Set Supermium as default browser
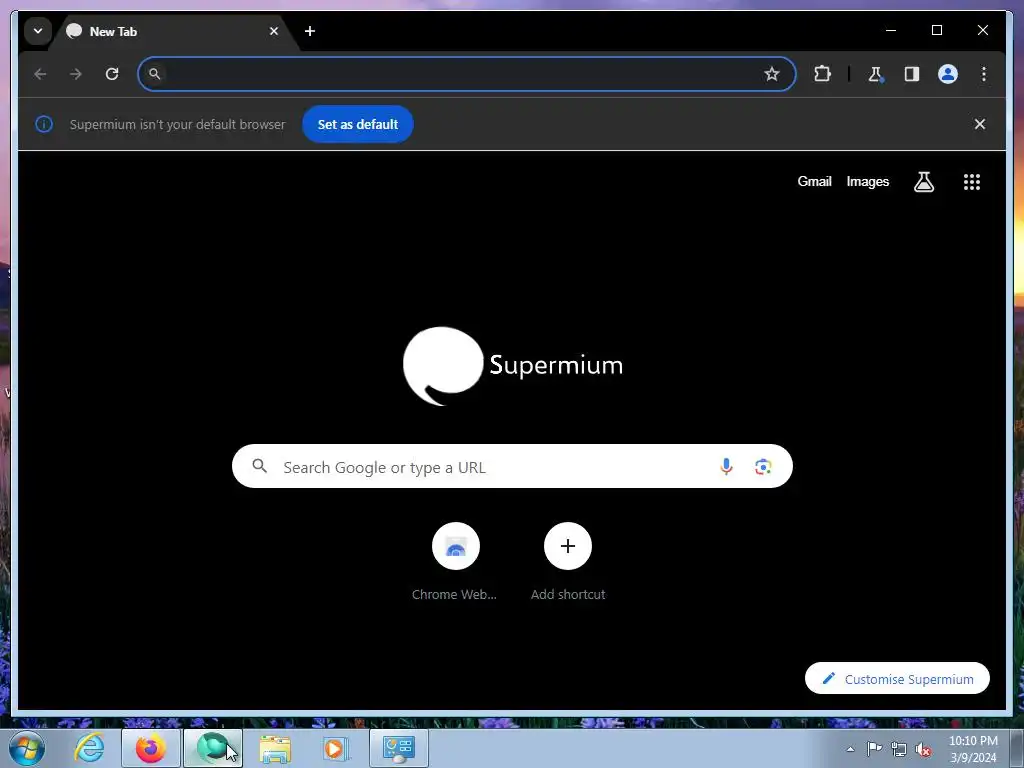Viewport: 1024px width, 768px height. (358, 124)
